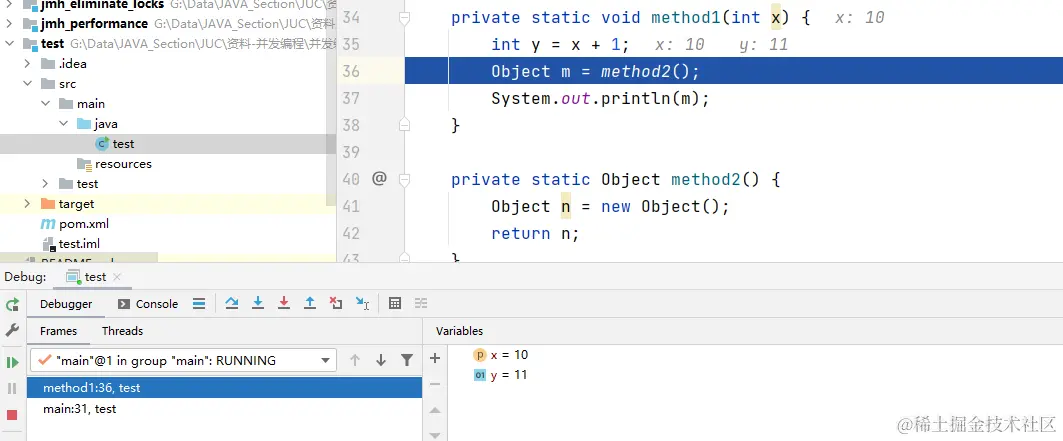Stop debugging with the red square icon
The height and width of the screenshot is (441, 1063).
pos(12,415)
